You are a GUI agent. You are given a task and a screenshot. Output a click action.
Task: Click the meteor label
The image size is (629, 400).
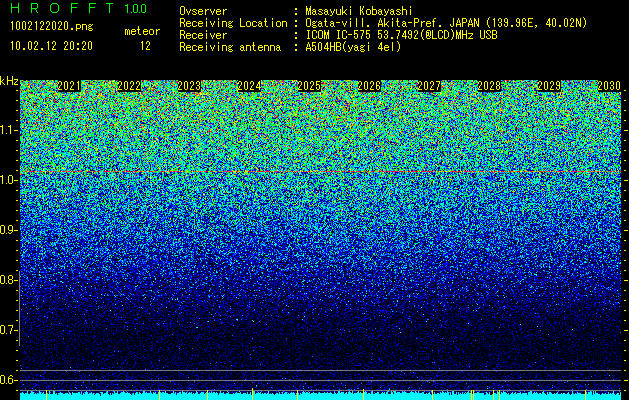(142, 31)
